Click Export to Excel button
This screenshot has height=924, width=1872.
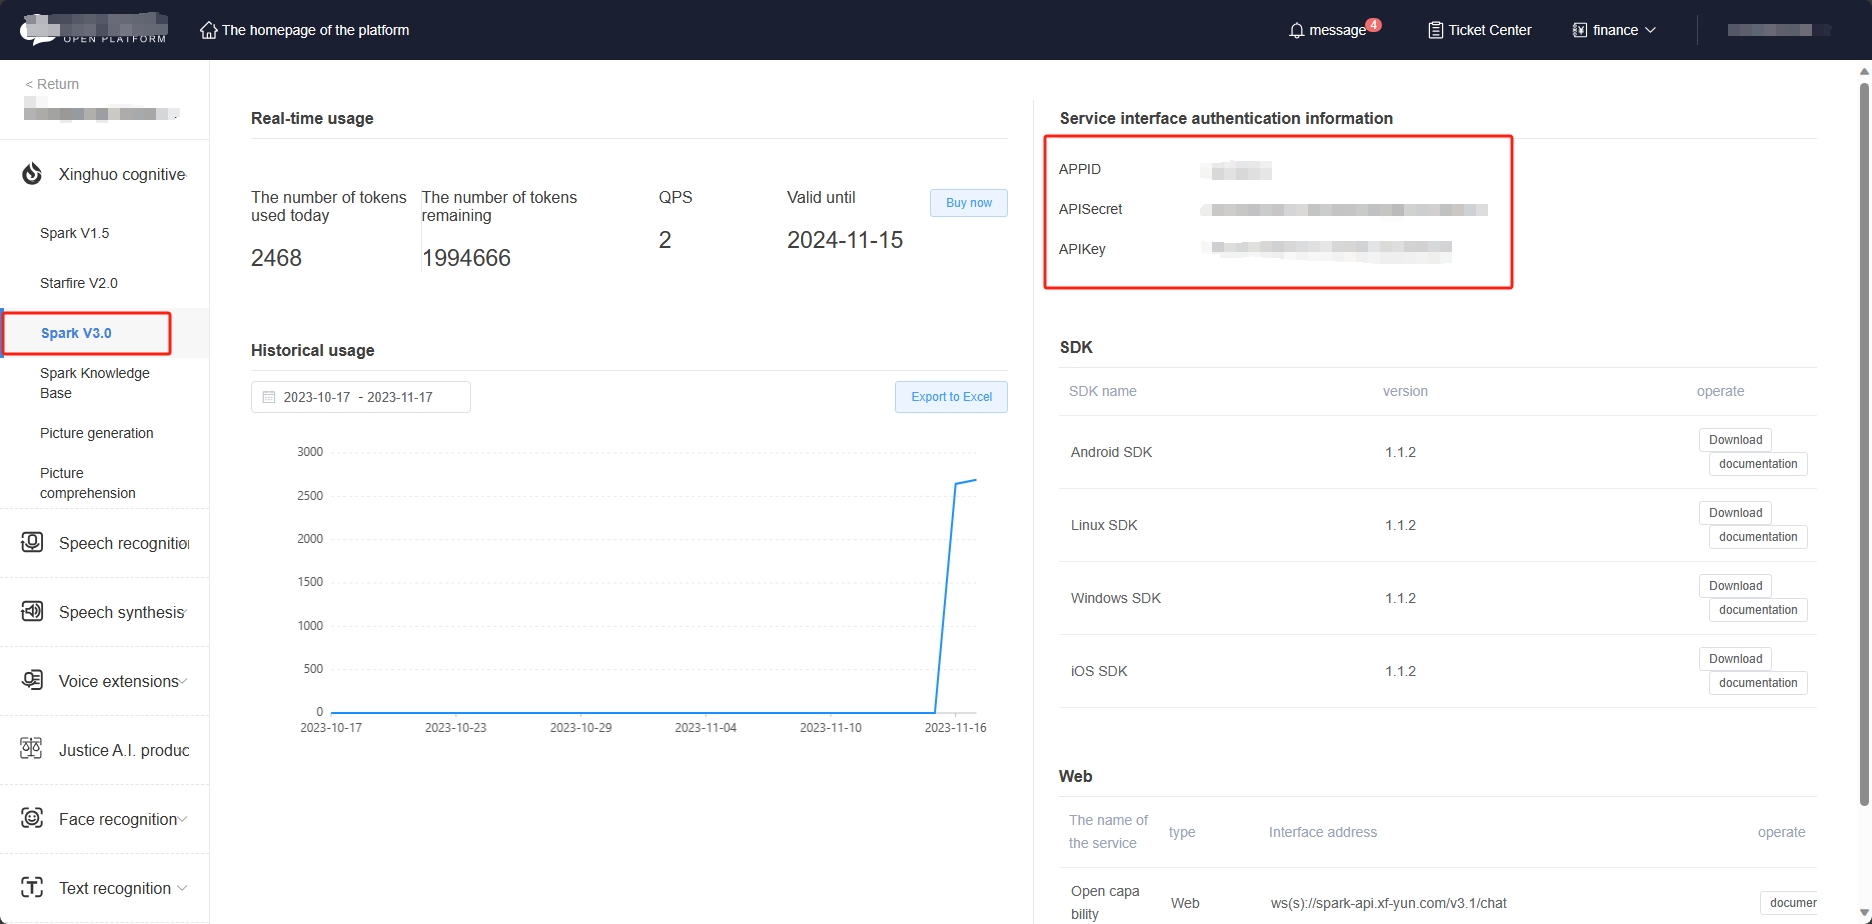coord(951,397)
